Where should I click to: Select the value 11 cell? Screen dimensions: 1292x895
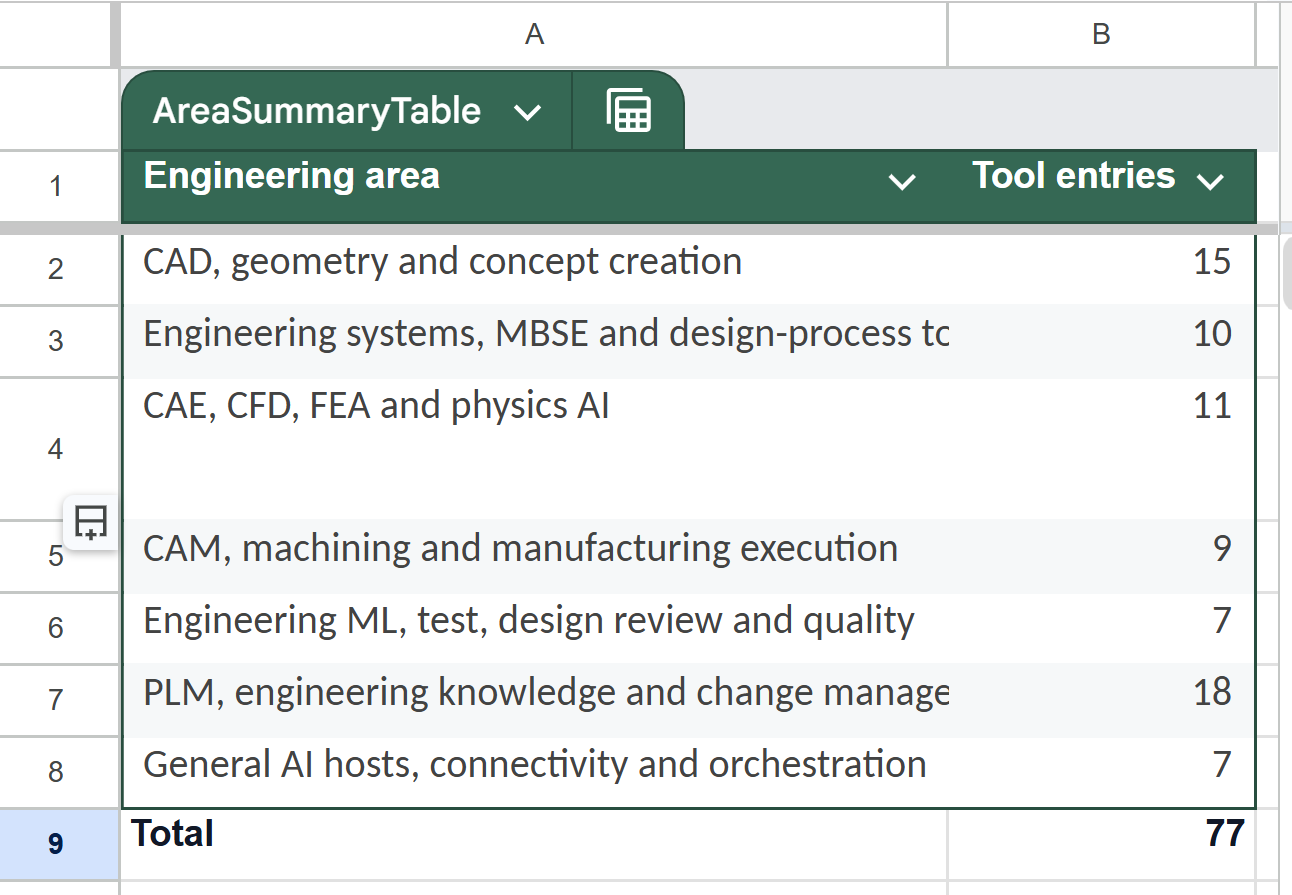click(1101, 449)
